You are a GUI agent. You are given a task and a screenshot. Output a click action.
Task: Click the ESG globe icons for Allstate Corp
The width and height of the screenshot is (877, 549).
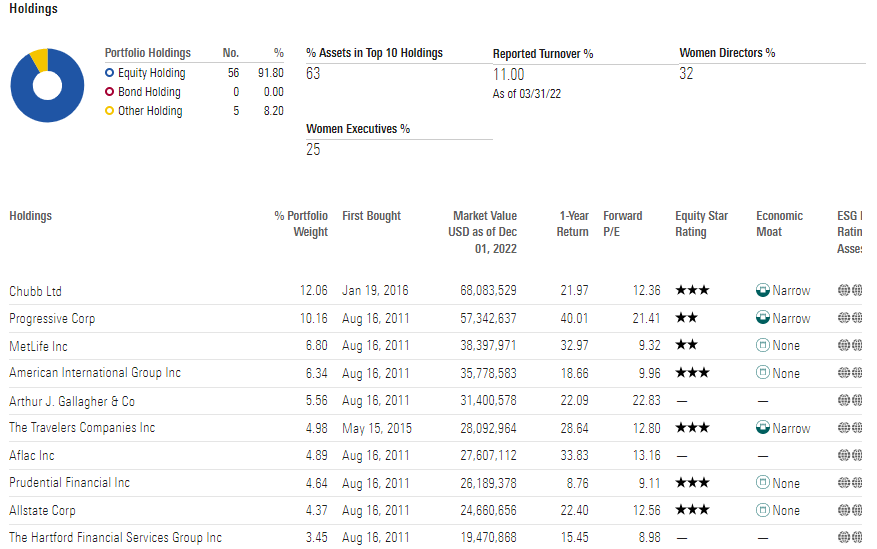pyautogui.click(x=850, y=510)
